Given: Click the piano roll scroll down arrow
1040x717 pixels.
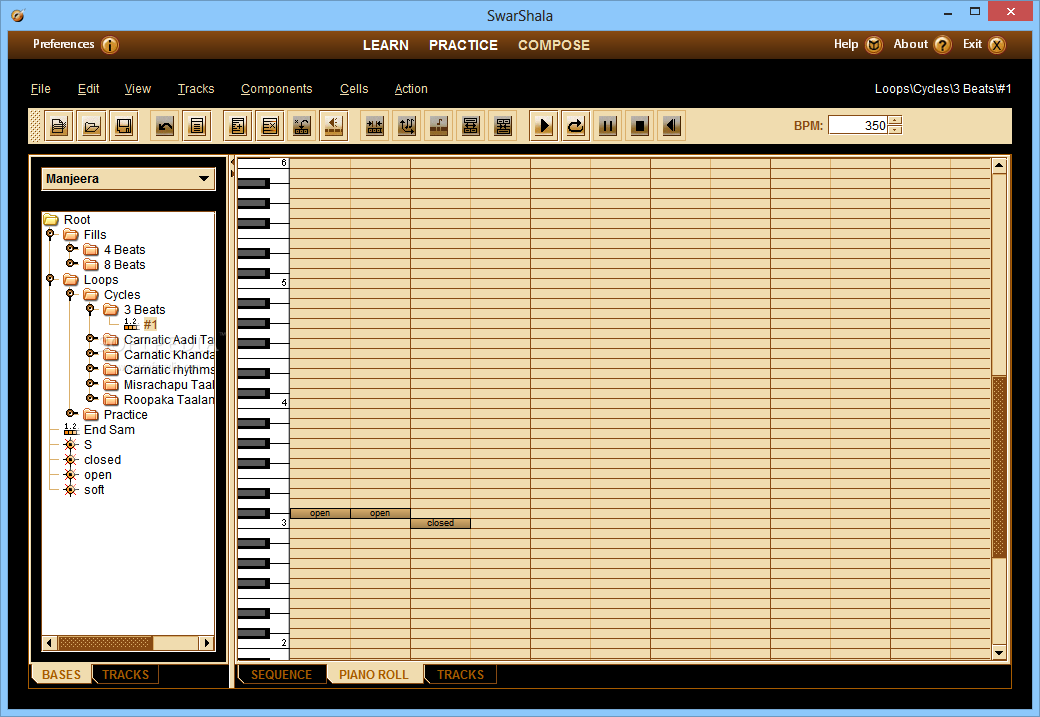Looking at the screenshot, I should (1000, 653).
